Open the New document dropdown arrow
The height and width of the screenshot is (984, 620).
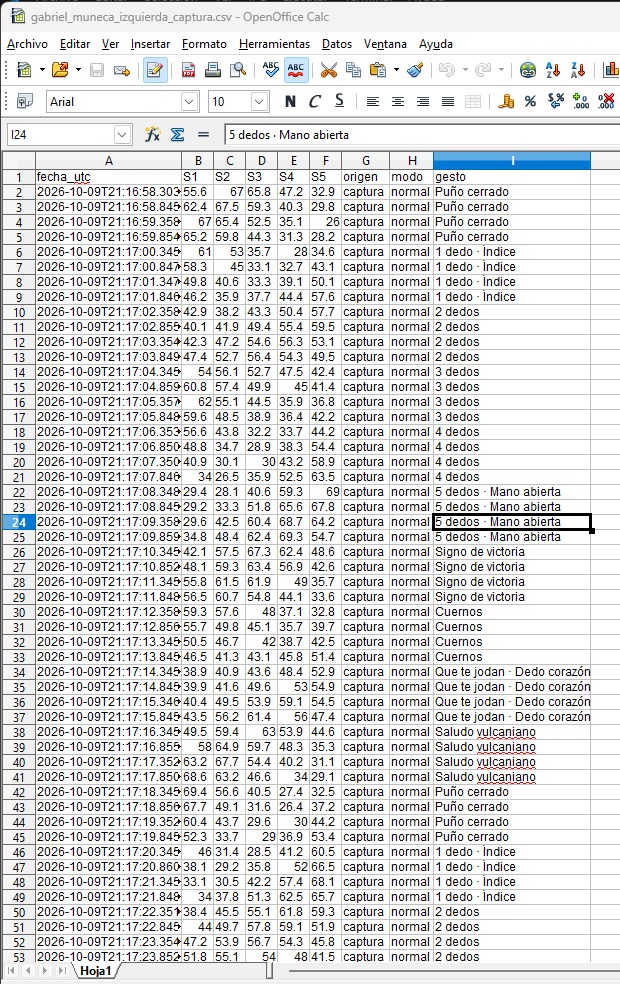(x=42, y=70)
